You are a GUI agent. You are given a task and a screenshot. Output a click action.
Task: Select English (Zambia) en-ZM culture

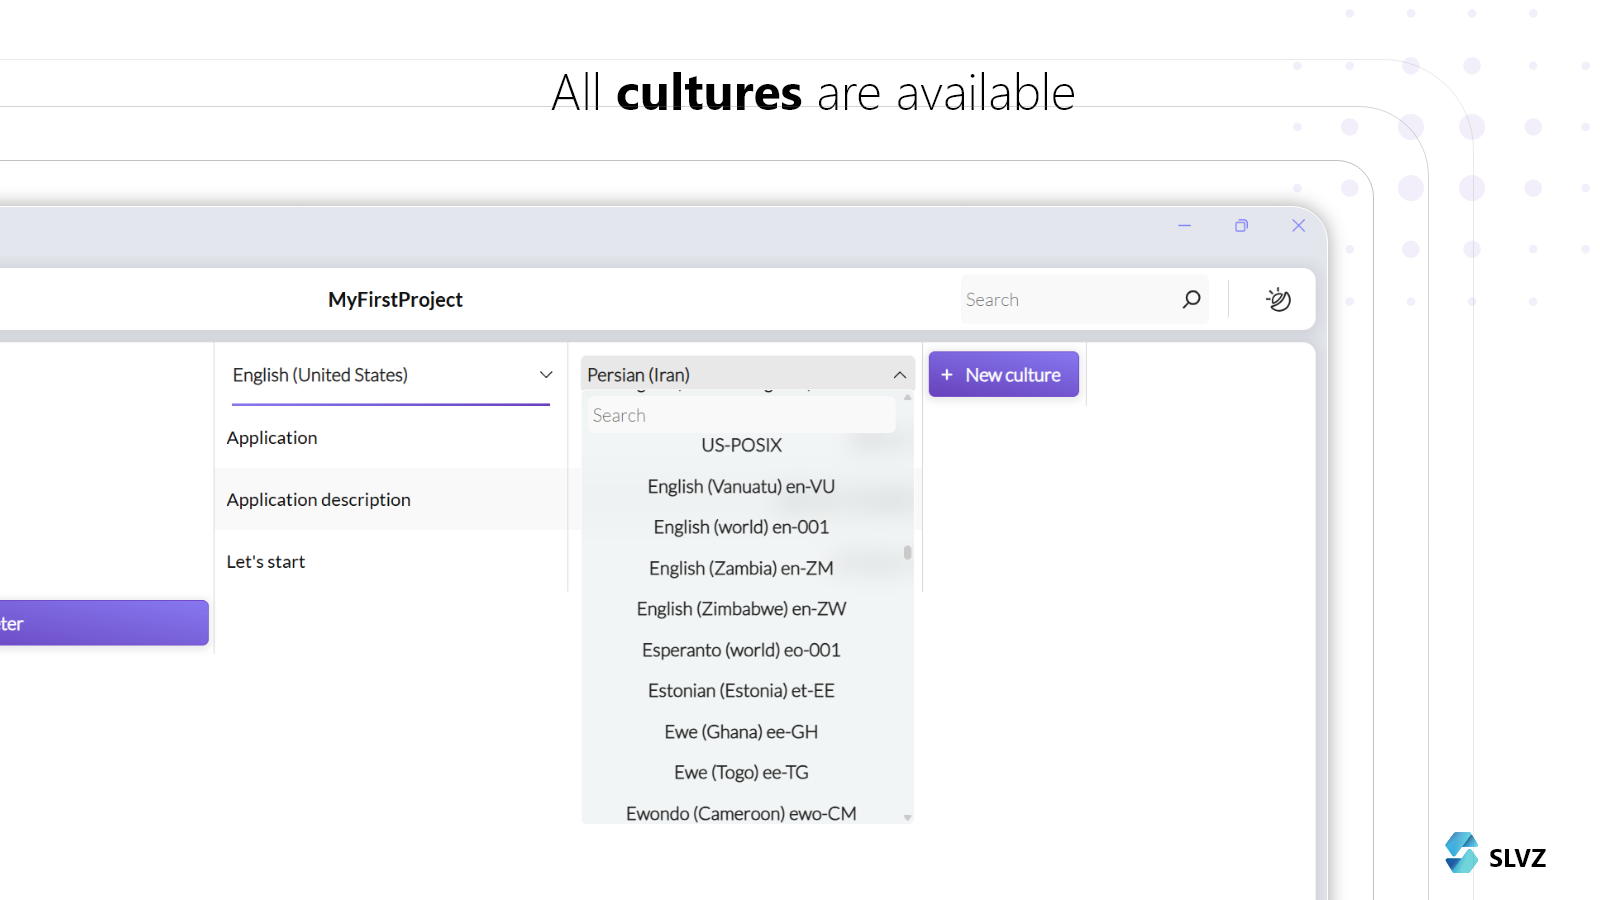(741, 568)
